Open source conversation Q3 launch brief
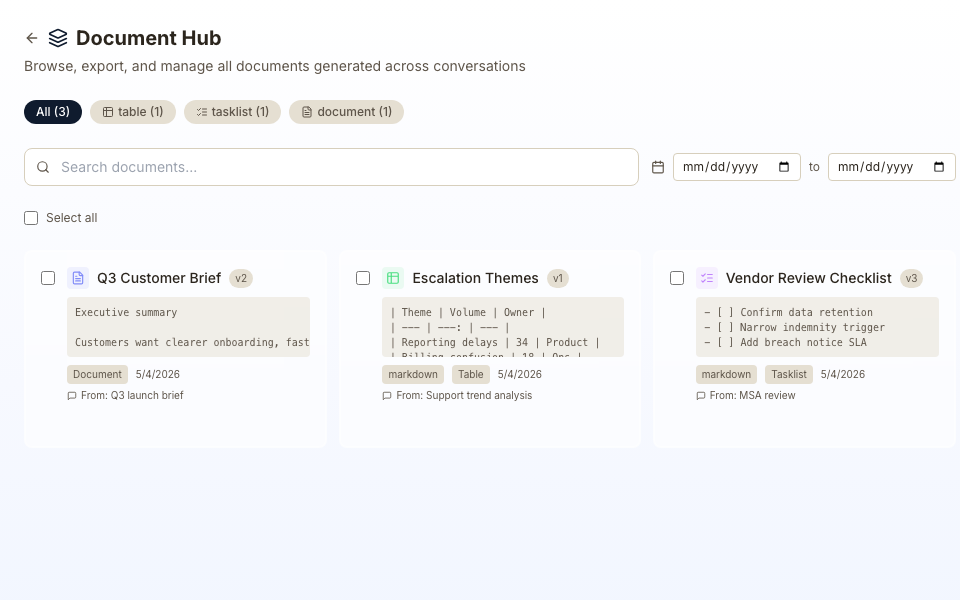The width and height of the screenshot is (960, 600). (132, 396)
